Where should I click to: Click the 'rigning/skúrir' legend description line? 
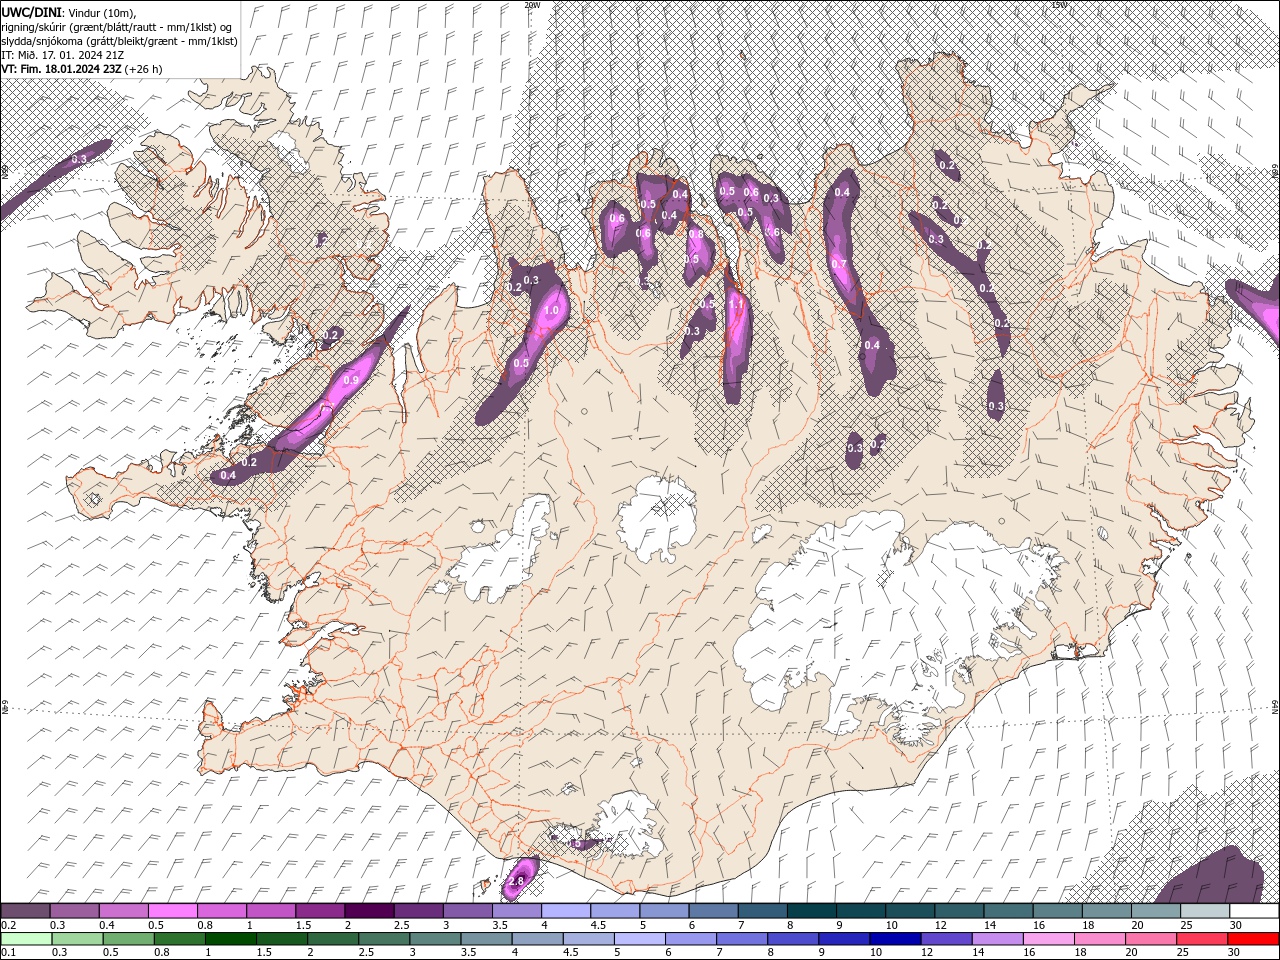coord(116,27)
